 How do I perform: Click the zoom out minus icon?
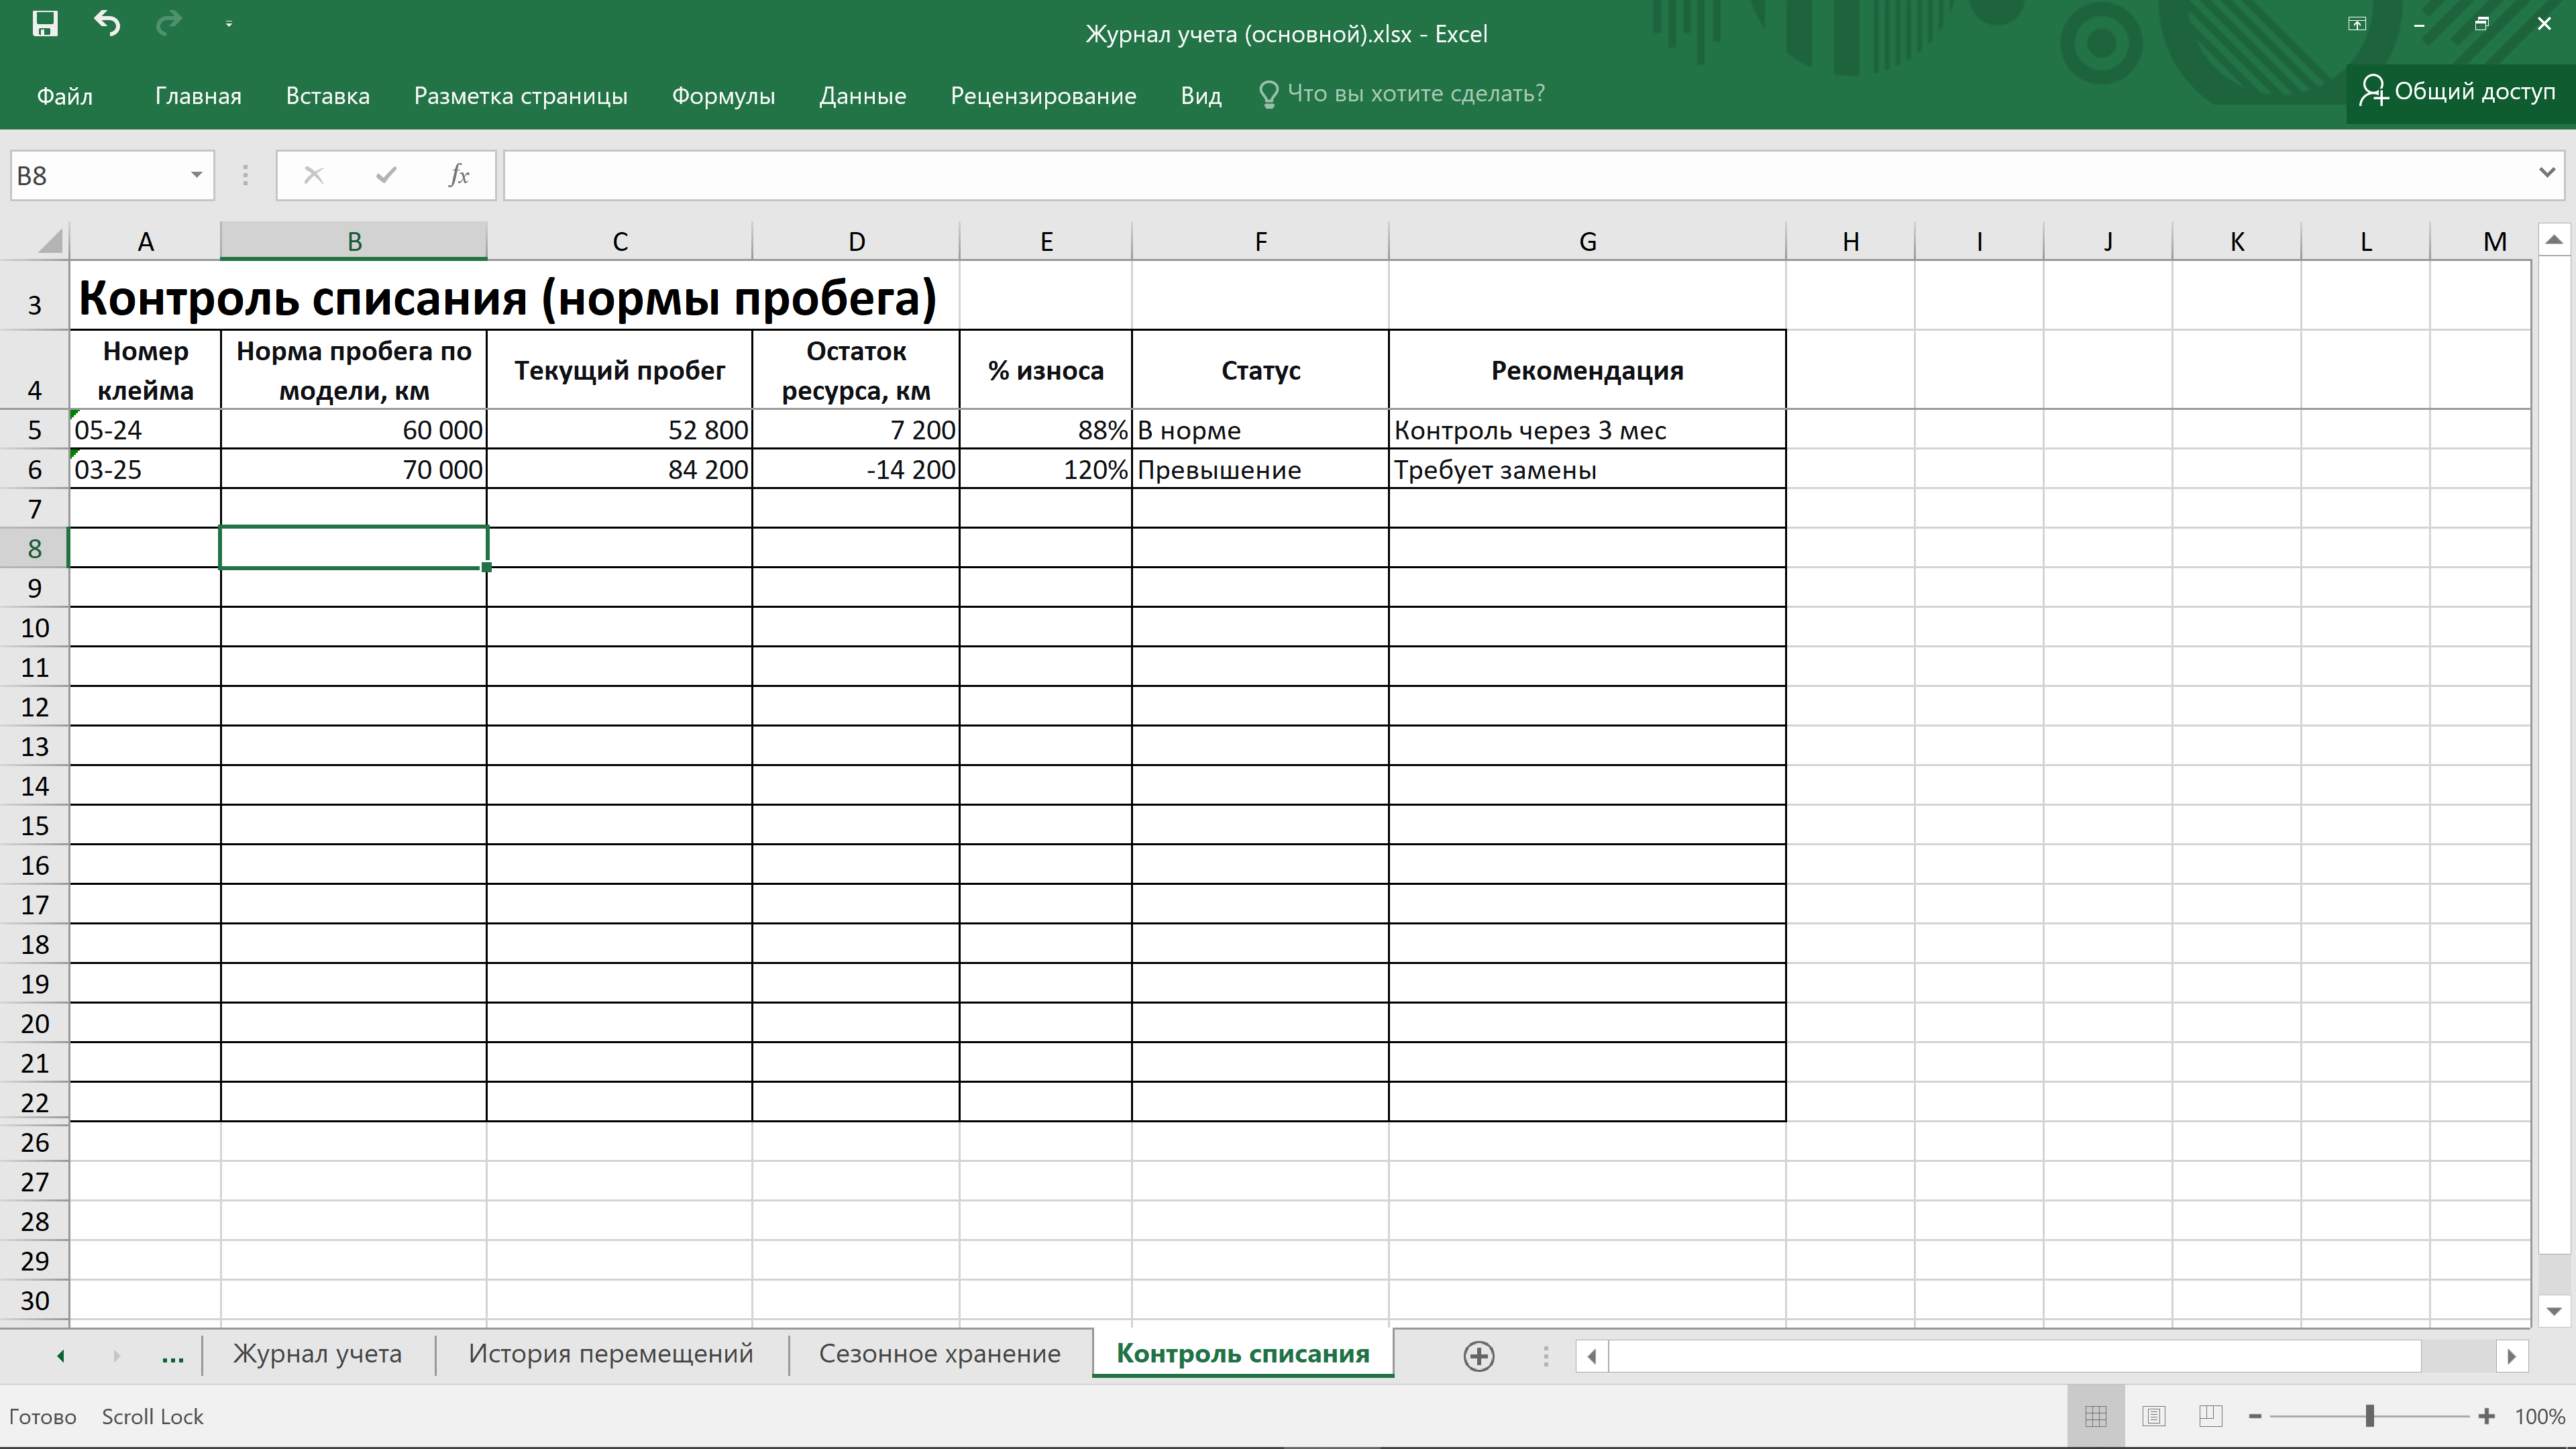pos(2255,1416)
